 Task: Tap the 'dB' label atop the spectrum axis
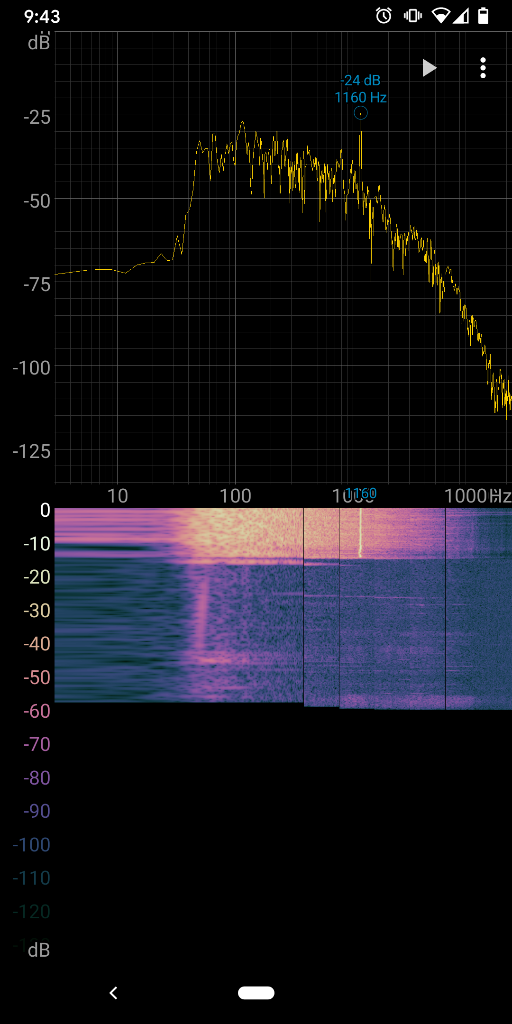pyautogui.click(x=39, y=43)
